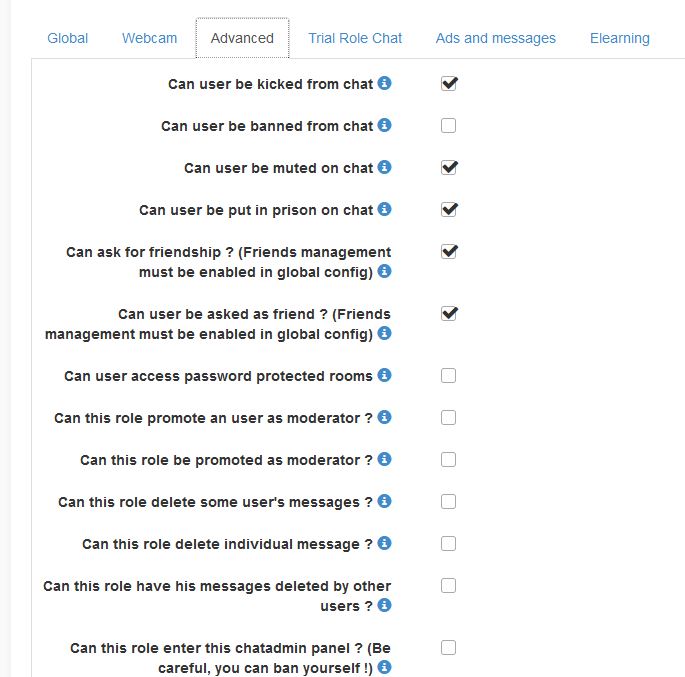Viewport: 685px width, 677px height.
Task: Uncheck 'Can ask for friendship' option
Action: (449, 252)
